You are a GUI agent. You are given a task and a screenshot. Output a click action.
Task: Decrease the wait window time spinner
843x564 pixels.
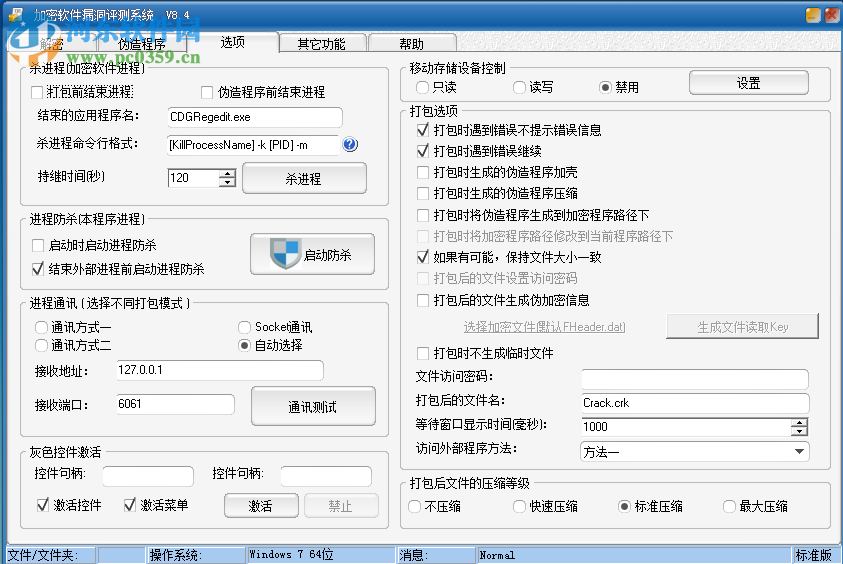tap(799, 431)
